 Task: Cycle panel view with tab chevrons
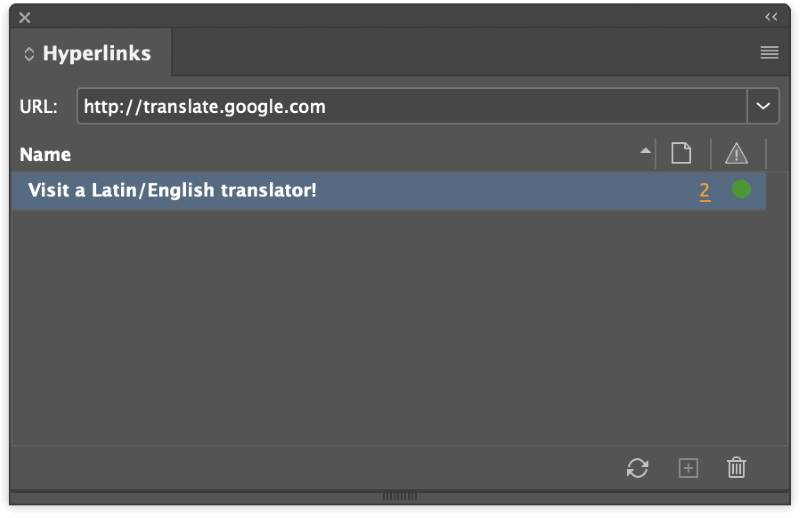pyautogui.click(x=29, y=54)
